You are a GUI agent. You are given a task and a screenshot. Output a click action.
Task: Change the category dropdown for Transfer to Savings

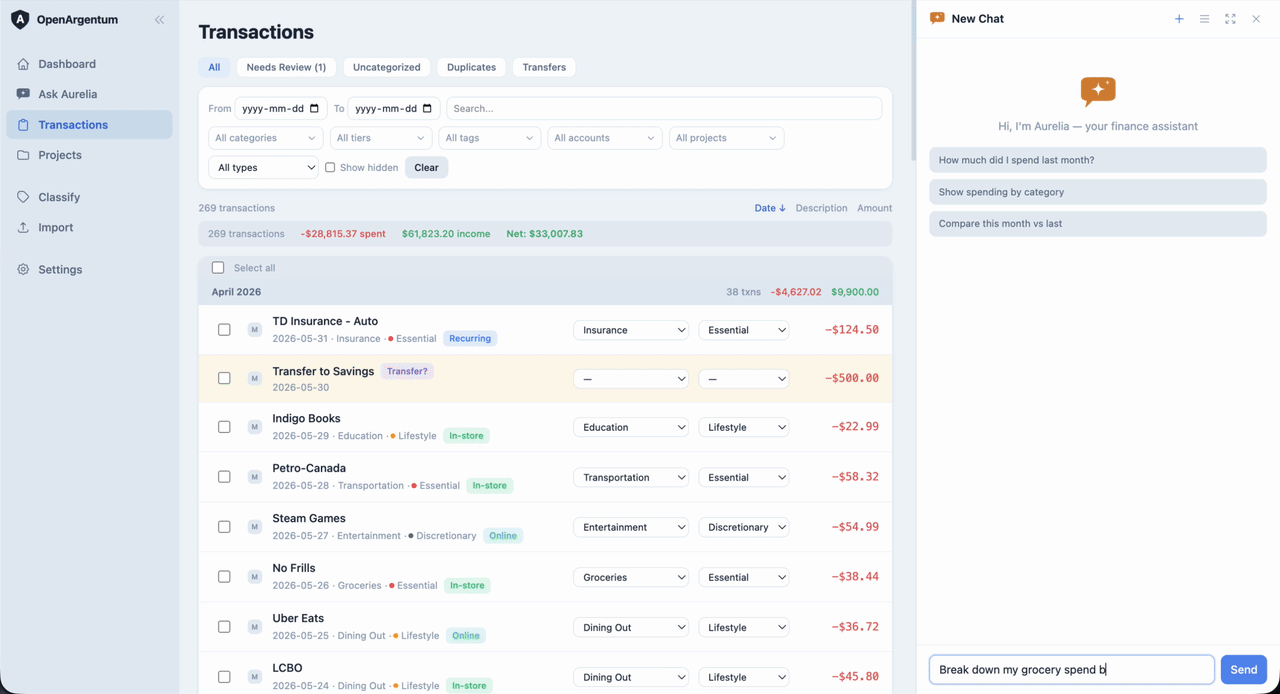(631, 379)
